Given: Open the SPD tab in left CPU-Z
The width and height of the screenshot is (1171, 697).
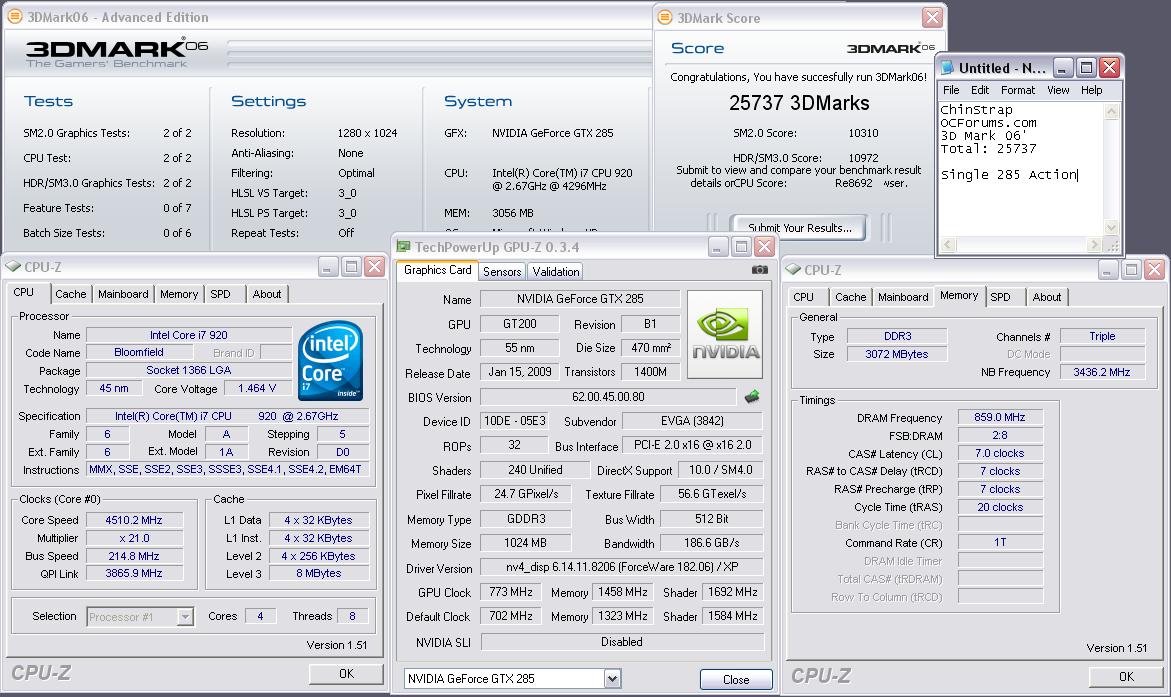Looking at the screenshot, I should pyautogui.click(x=220, y=294).
